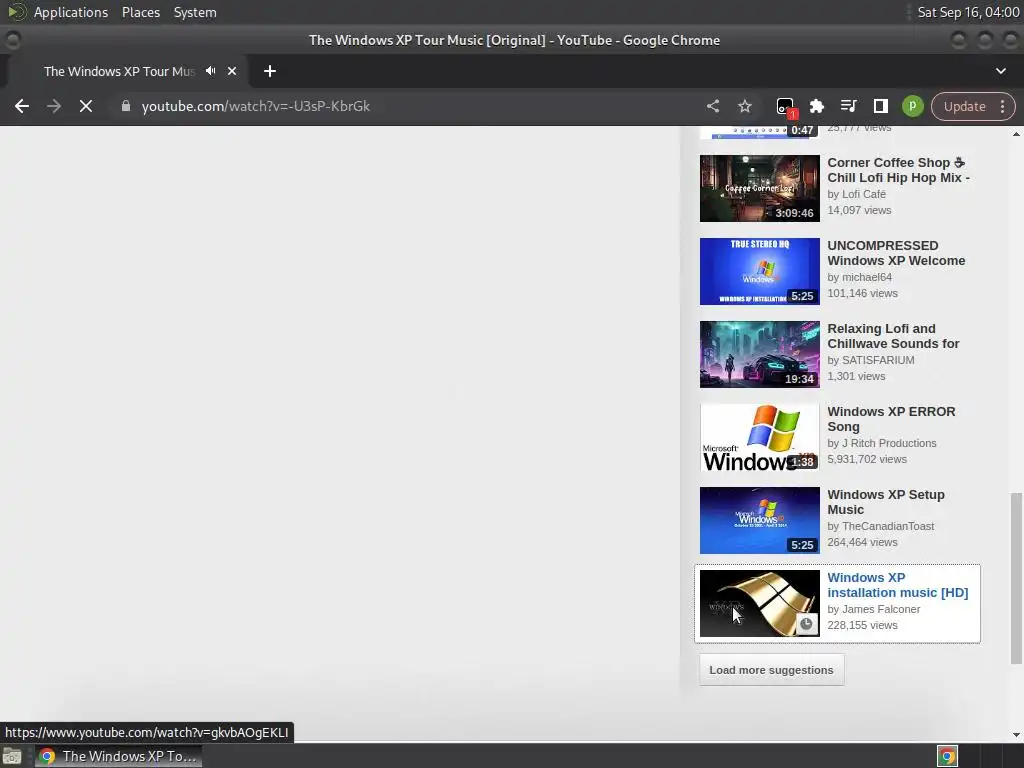
Task: Click the clock Sat Sep 16, 04:00
Action: (x=968, y=12)
